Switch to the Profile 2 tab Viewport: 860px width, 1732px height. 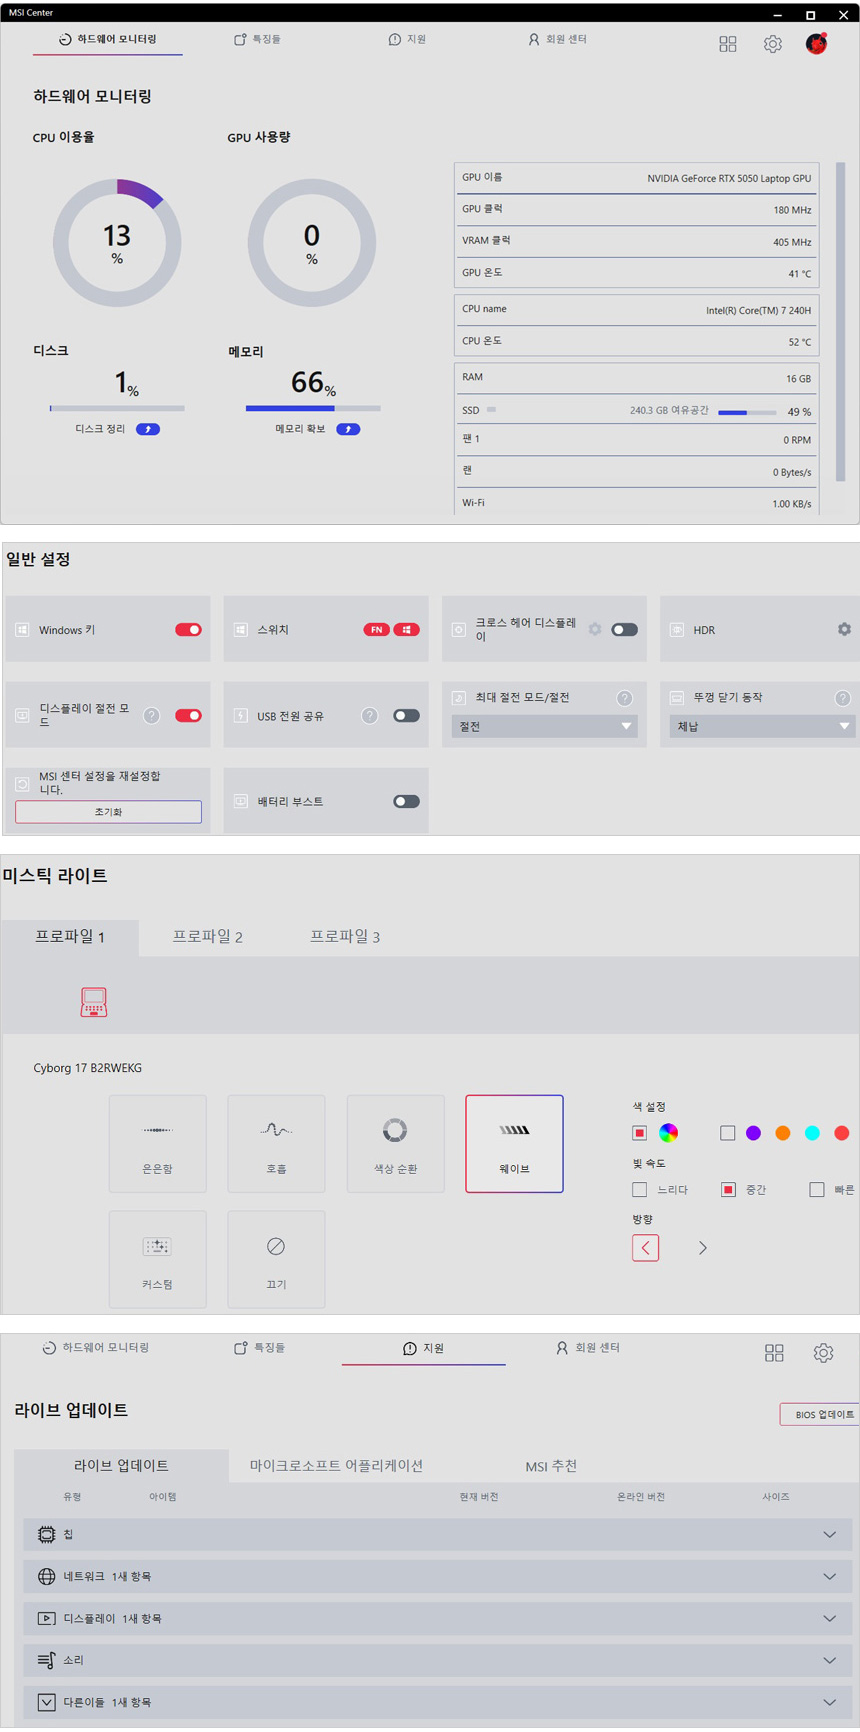click(207, 937)
